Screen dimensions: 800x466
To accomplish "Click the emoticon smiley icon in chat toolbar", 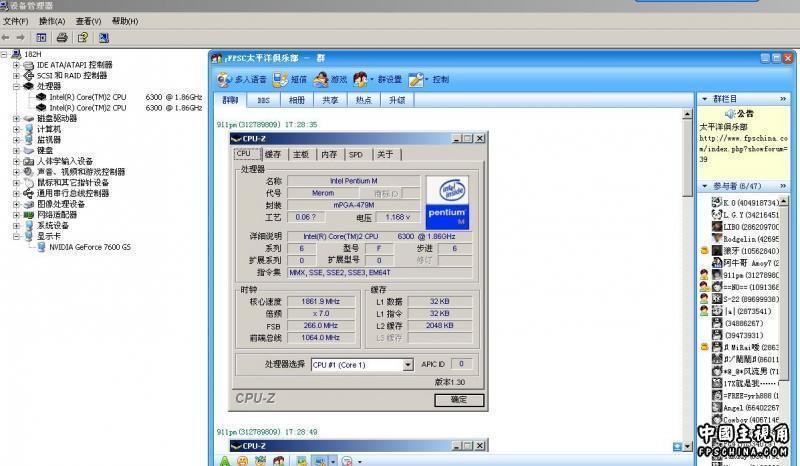I will pyautogui.click(x=242, y=461).
